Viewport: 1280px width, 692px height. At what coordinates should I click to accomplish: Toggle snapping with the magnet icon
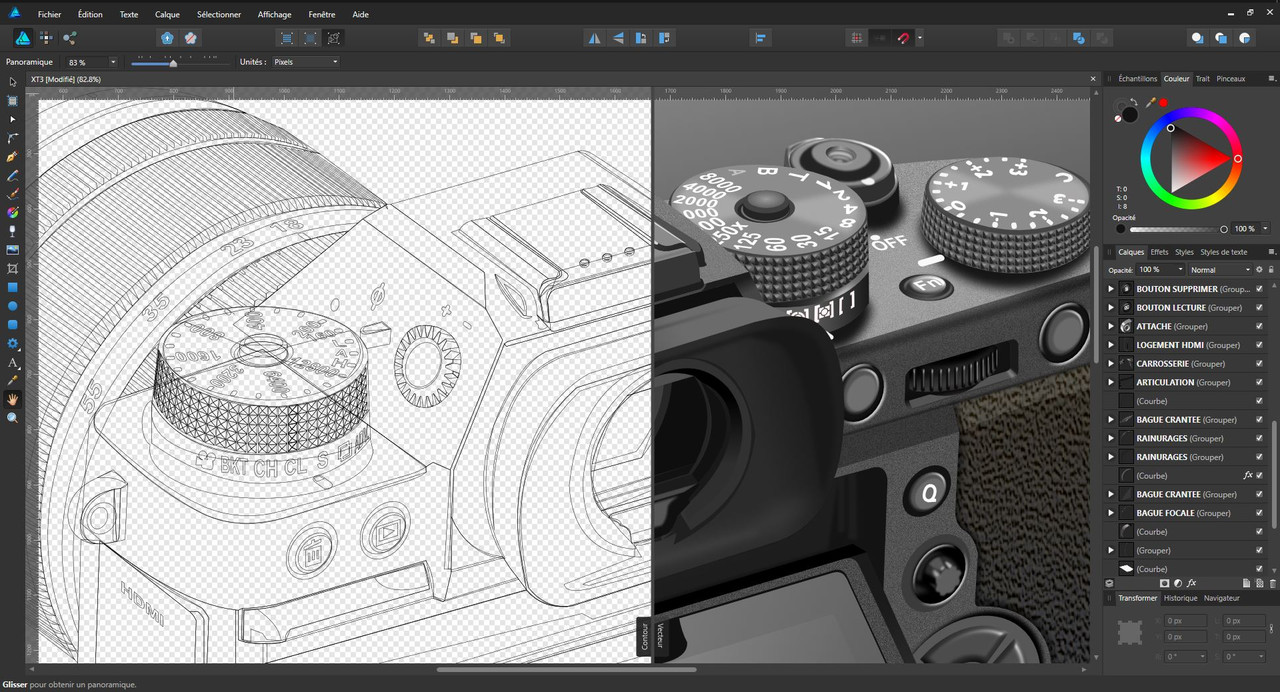pos(903,38)
